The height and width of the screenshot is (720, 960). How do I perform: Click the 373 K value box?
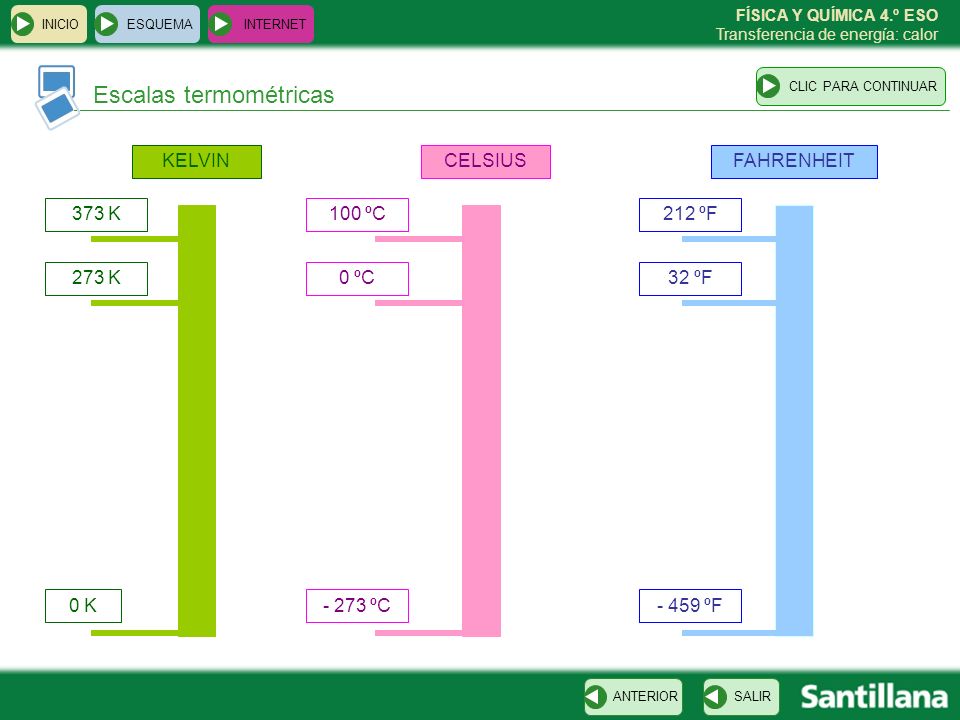(x=96, y=214)
